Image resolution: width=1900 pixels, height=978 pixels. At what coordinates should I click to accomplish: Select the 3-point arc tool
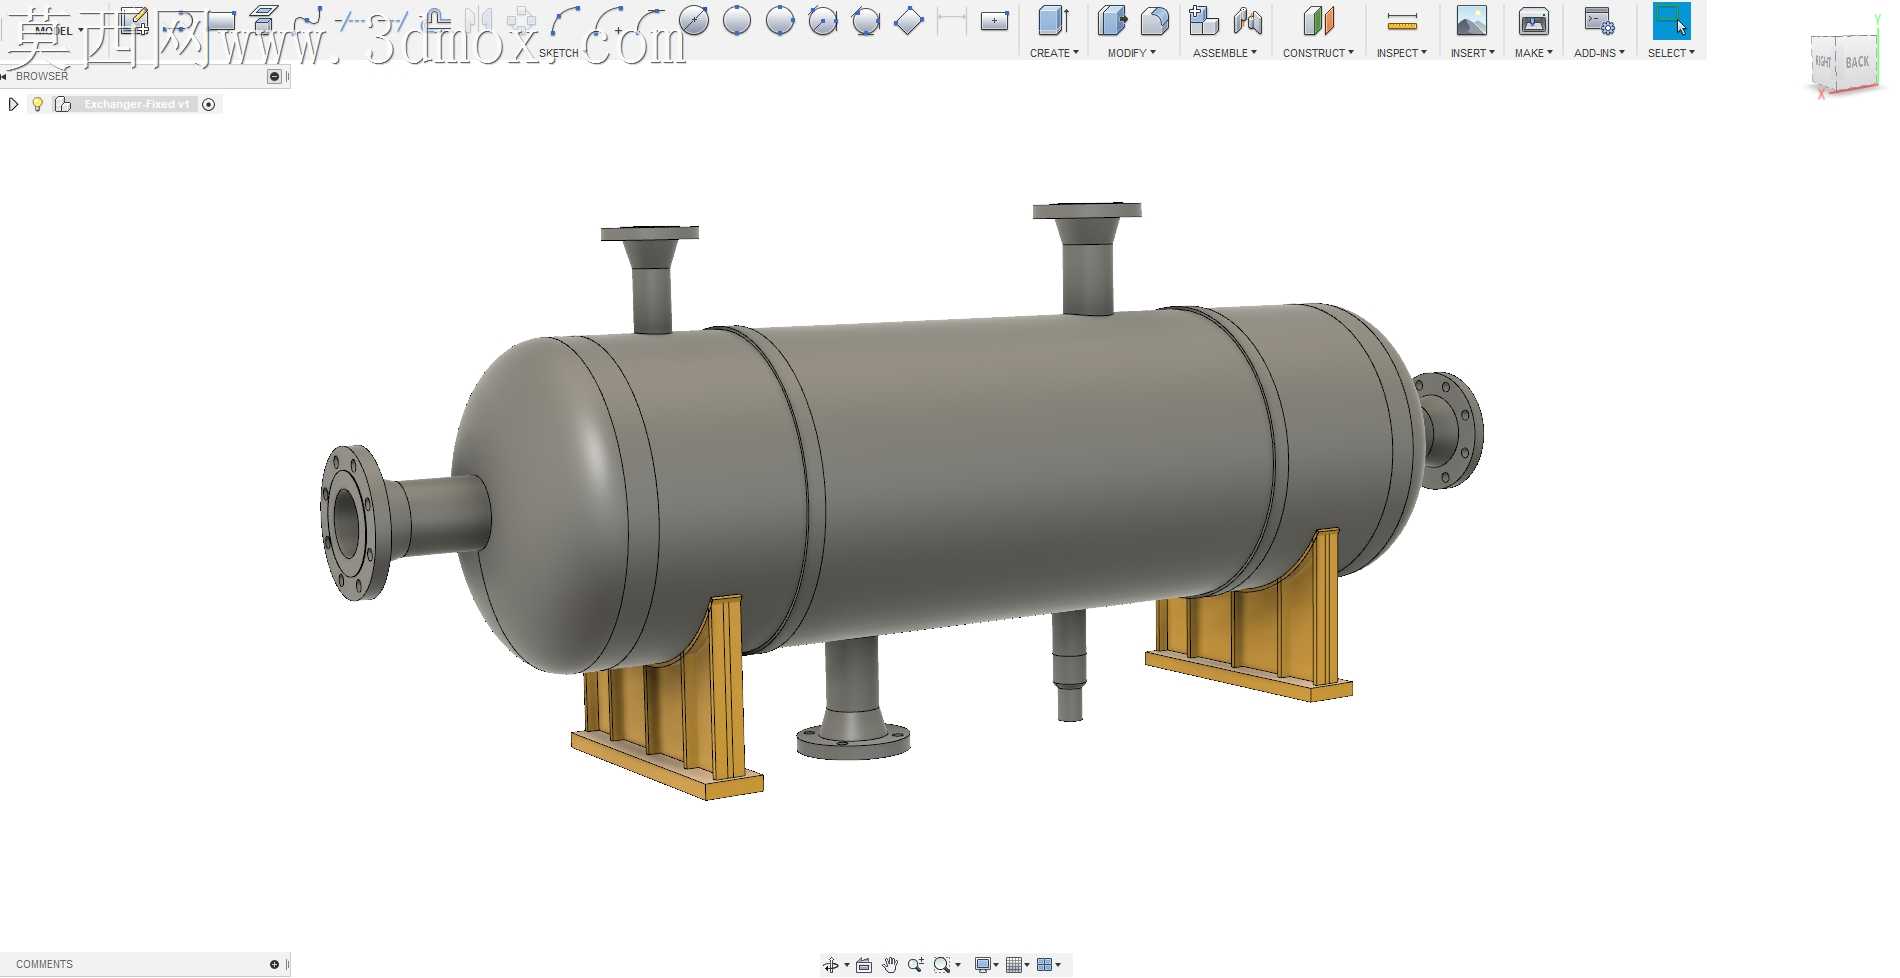point(565,20)
